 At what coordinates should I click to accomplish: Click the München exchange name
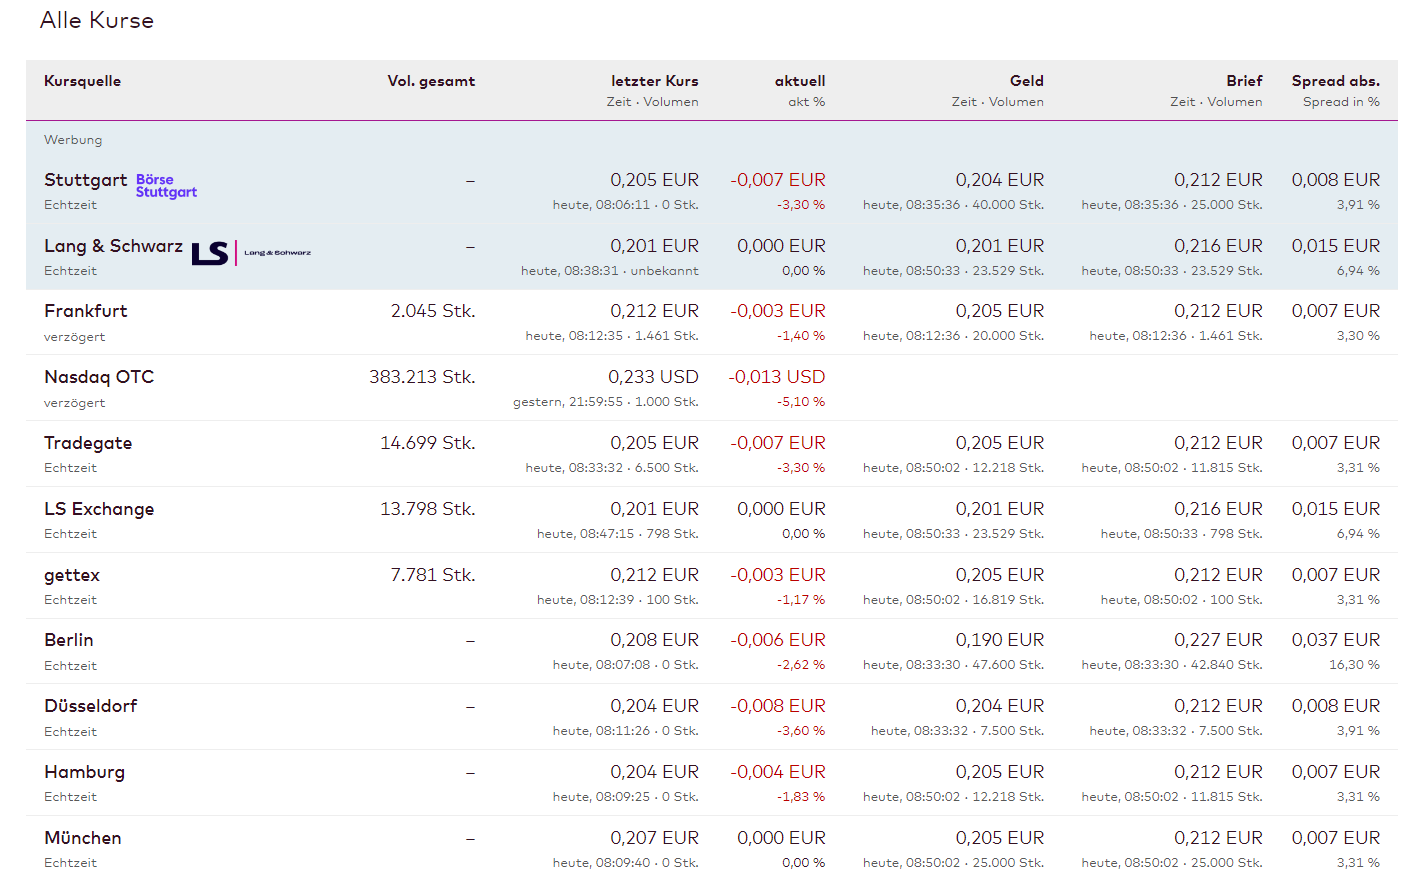pyautogui.click(x=83, y=838)
